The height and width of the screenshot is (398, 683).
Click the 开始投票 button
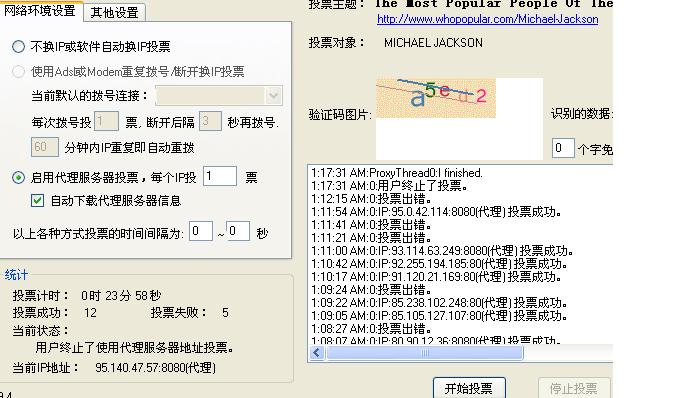pyautogui.click(x=469, y=388)
